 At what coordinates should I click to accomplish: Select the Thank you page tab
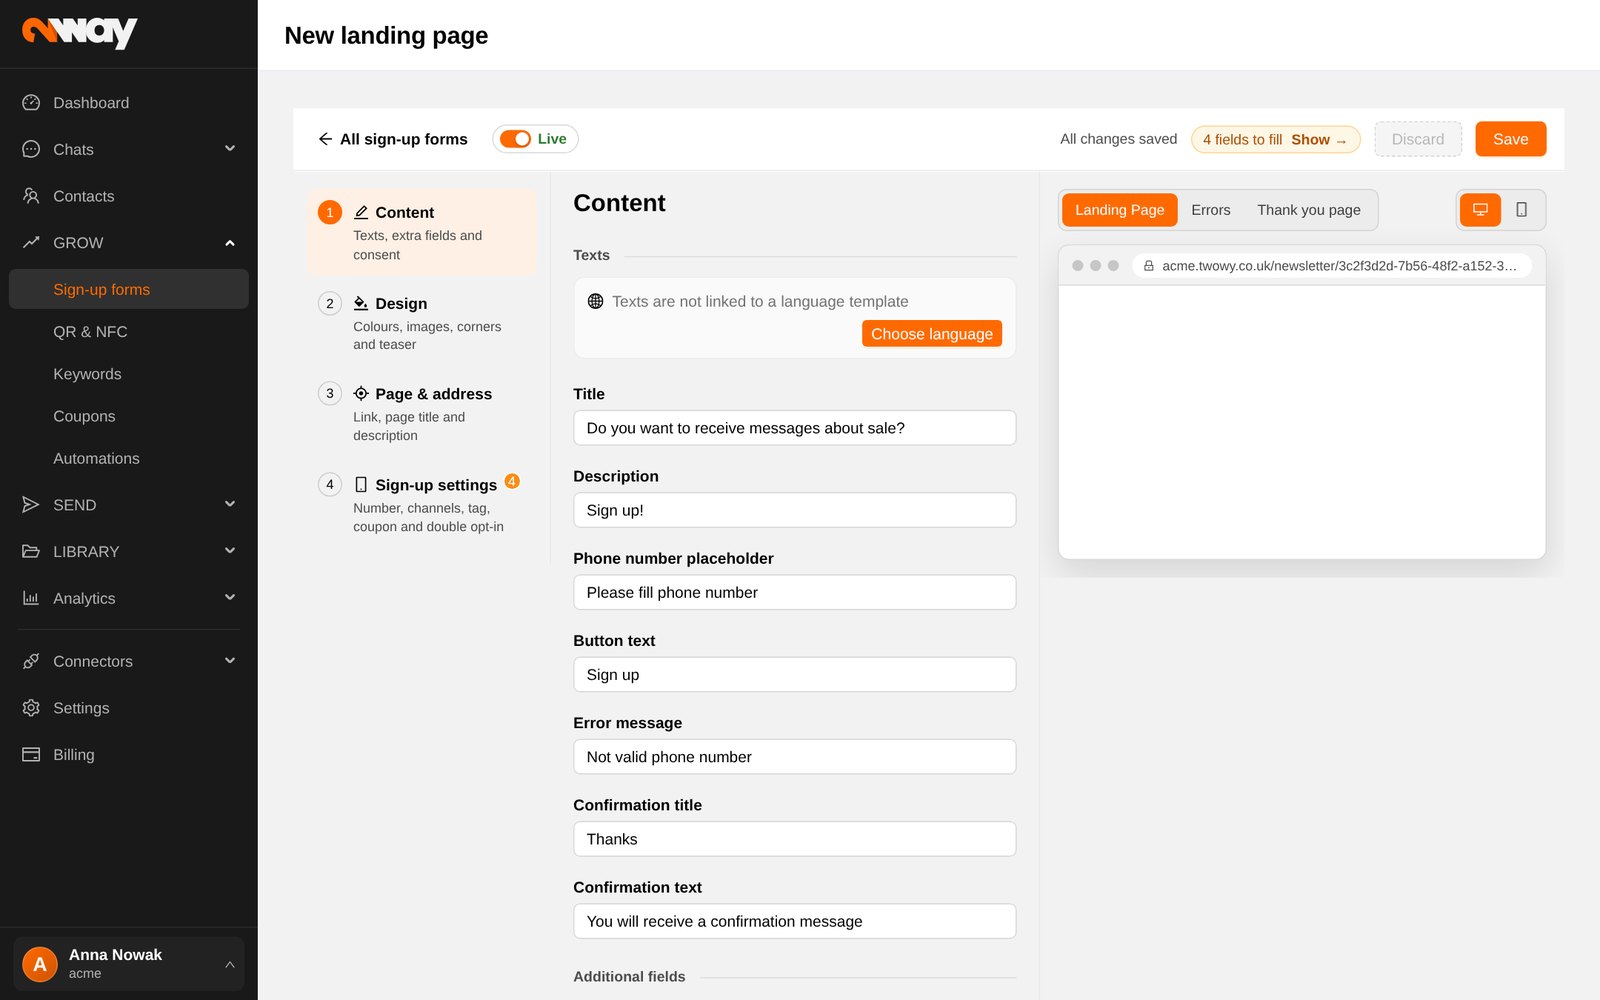tap(1309, 210)
